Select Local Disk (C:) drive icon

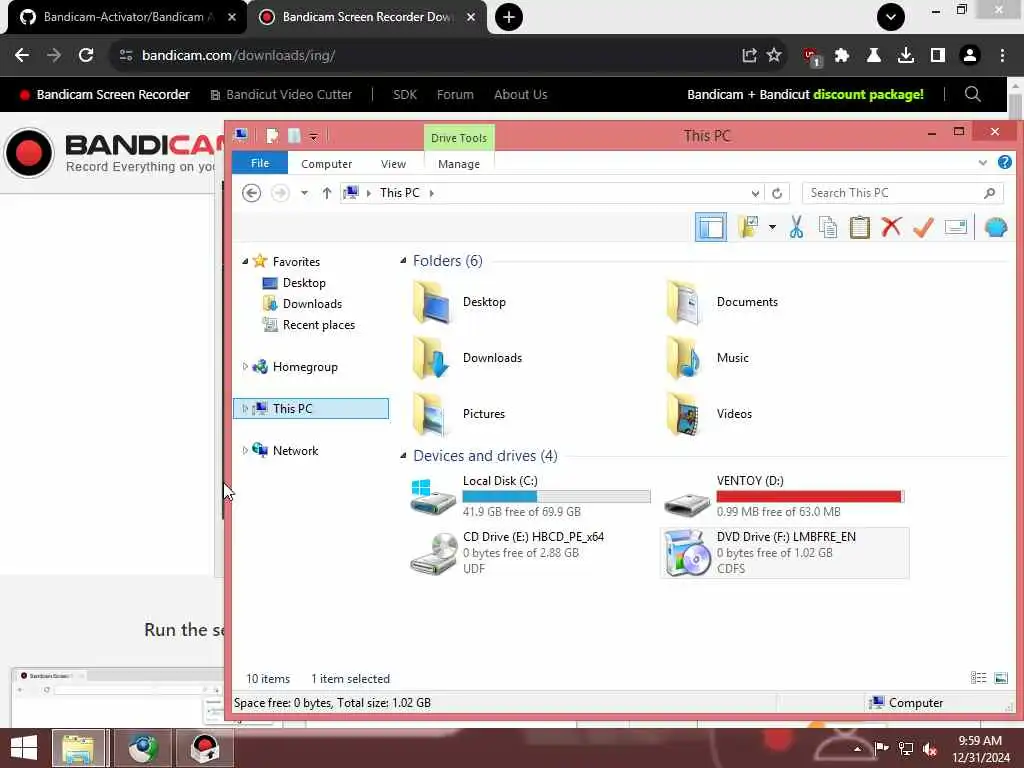[x=432, y=496]
